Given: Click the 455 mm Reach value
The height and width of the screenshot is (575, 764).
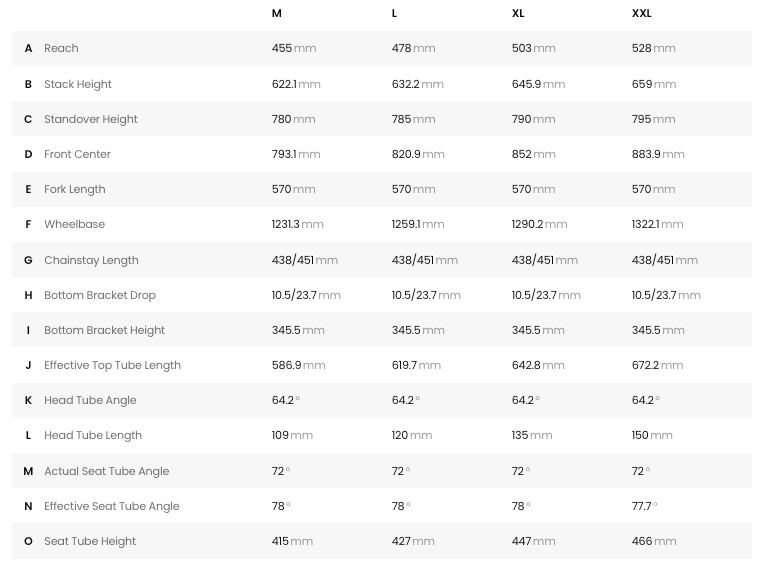Looking at the screenshot, I should 292,49.
